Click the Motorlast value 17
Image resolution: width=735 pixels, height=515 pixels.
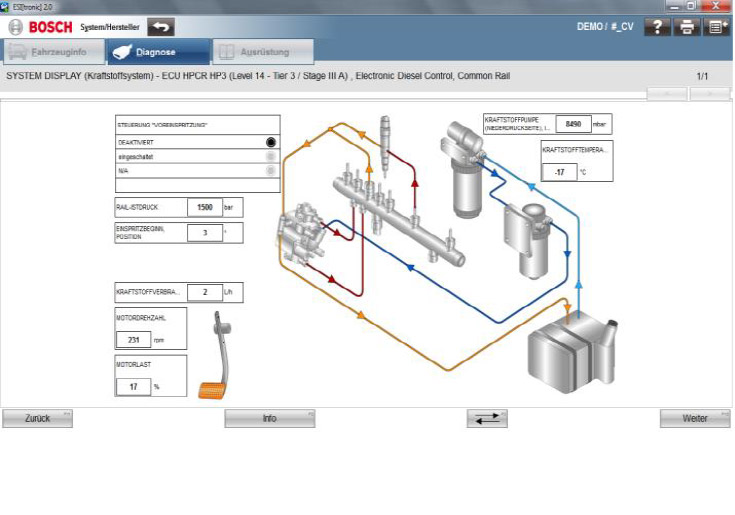134,387
